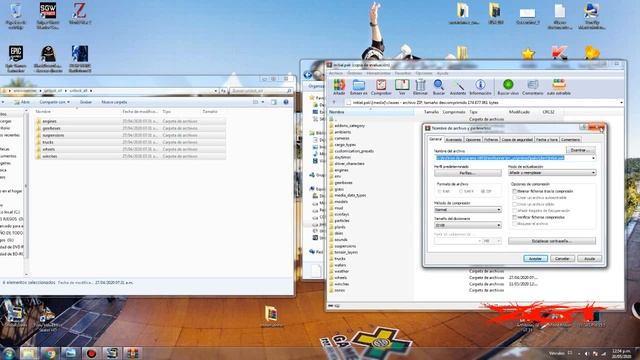Switch to the Fecha y hora tab
Viewport: 640px width, 360px height.
[x=547, y=140]
